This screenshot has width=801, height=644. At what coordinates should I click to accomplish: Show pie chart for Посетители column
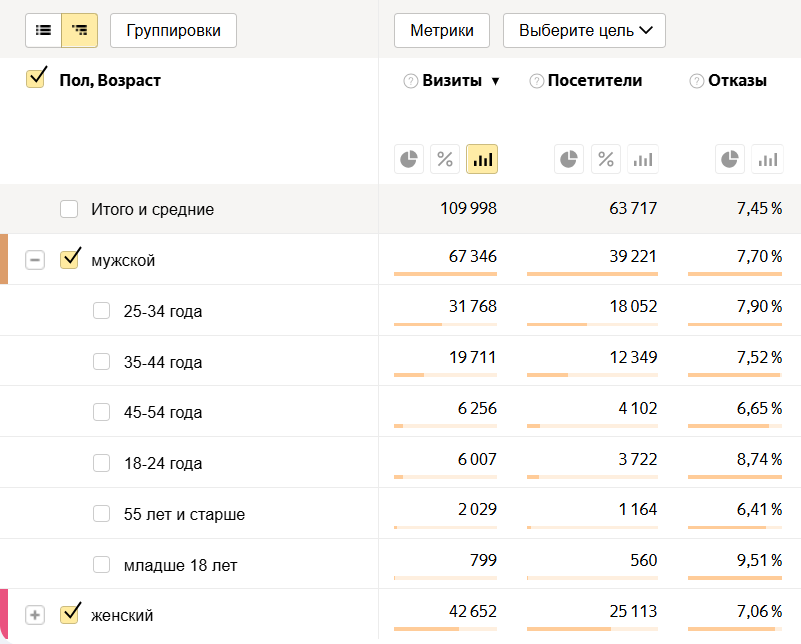click(x=568, y=159)
